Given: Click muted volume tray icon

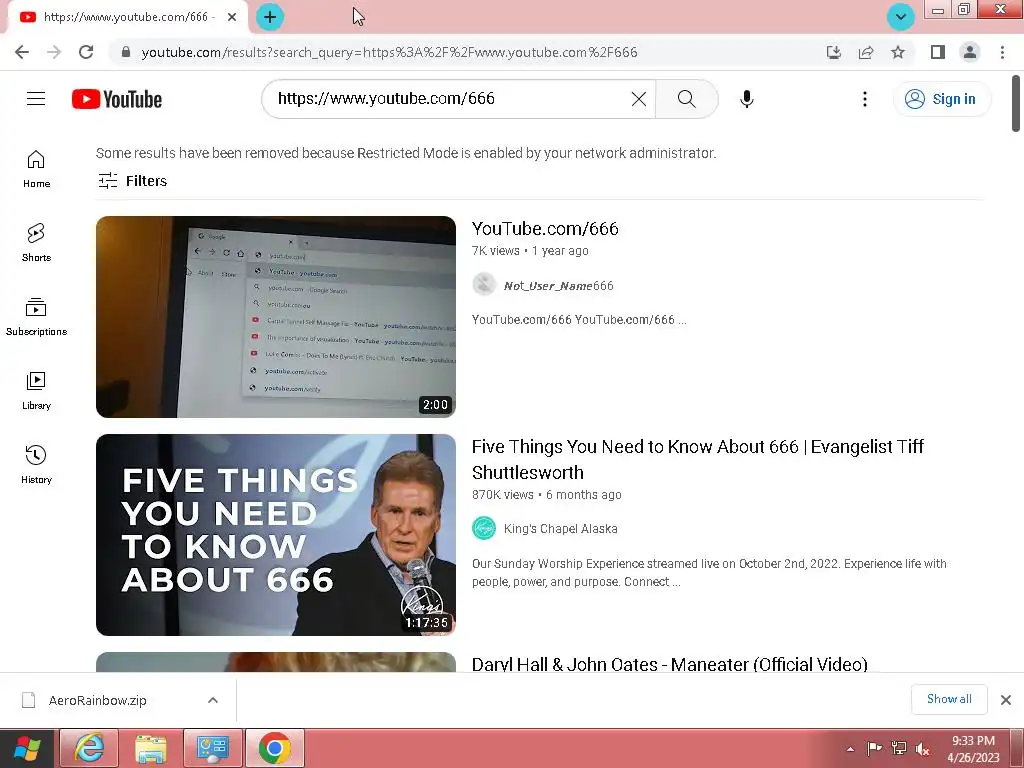Looking at the screenshot, I should pos(923,749).
